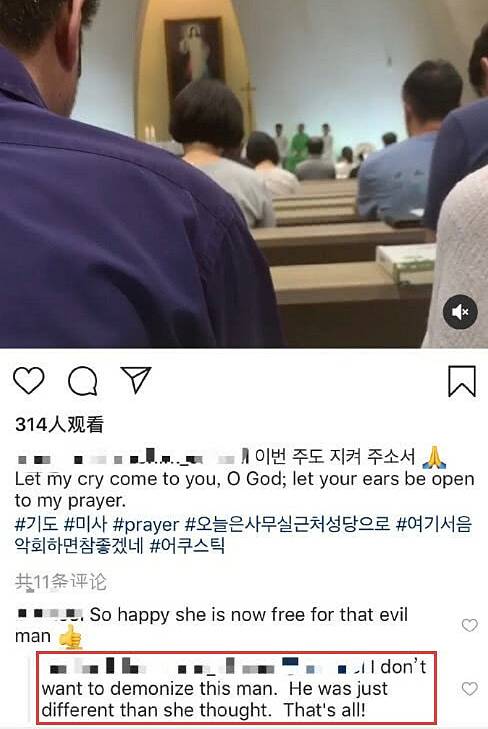Tap the church video to pause
The image size is (488, 729).
(x=244, y=174)
